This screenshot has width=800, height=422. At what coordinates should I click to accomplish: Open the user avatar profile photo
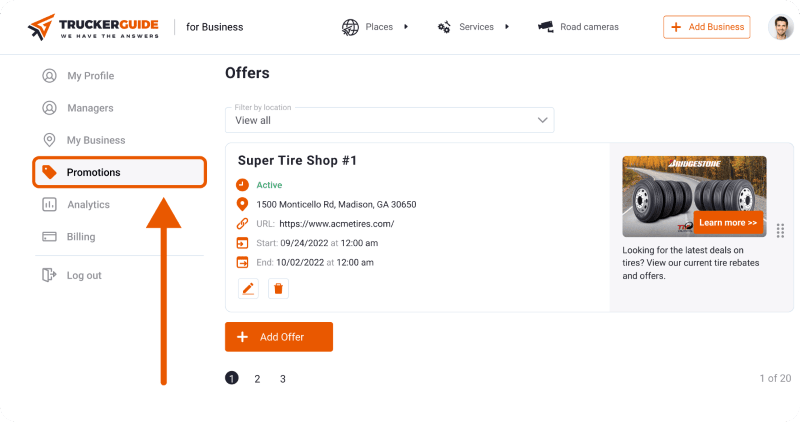781,27
